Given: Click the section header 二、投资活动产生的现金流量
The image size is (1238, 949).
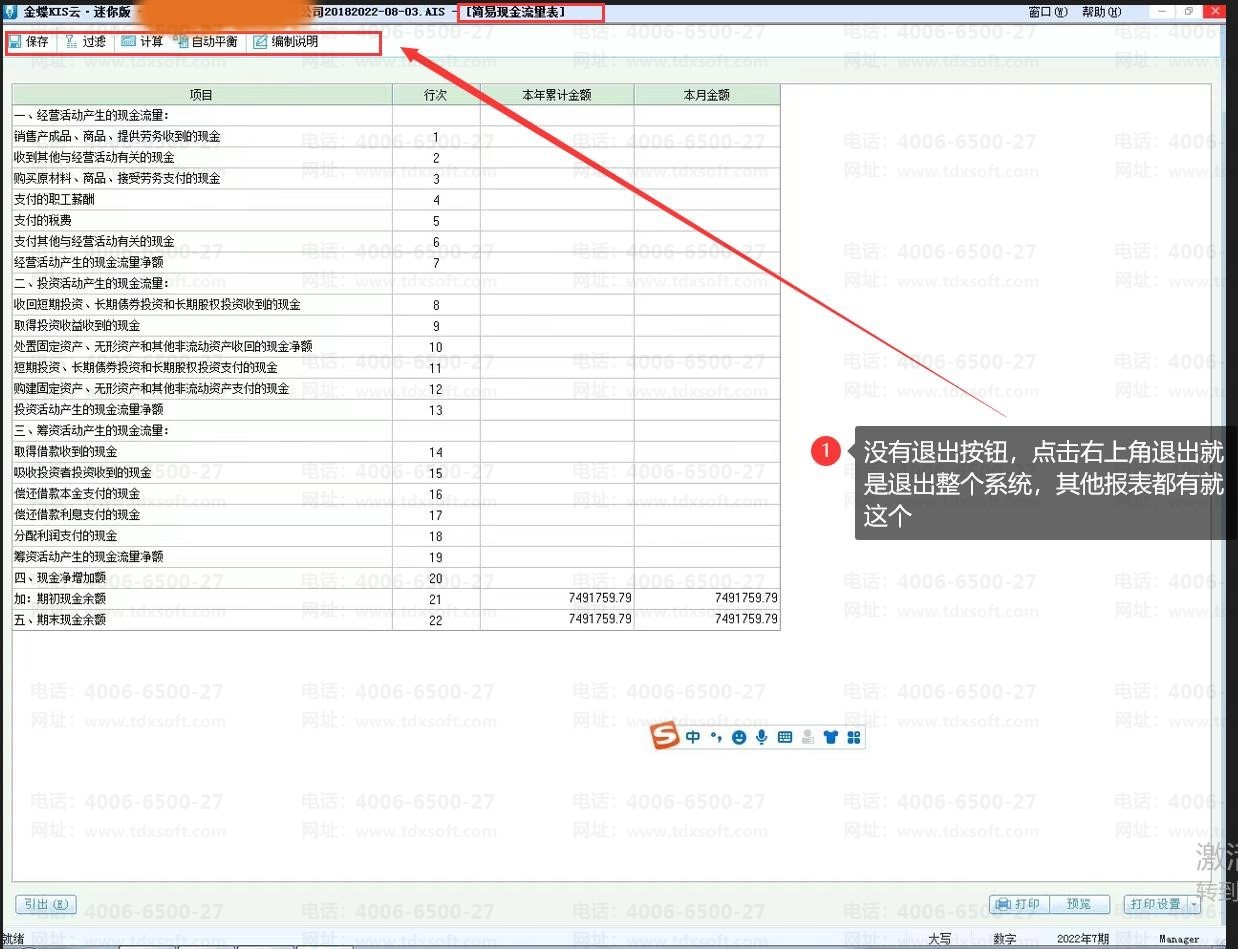Looking at the screenshot, I should [x=92, y=284].
